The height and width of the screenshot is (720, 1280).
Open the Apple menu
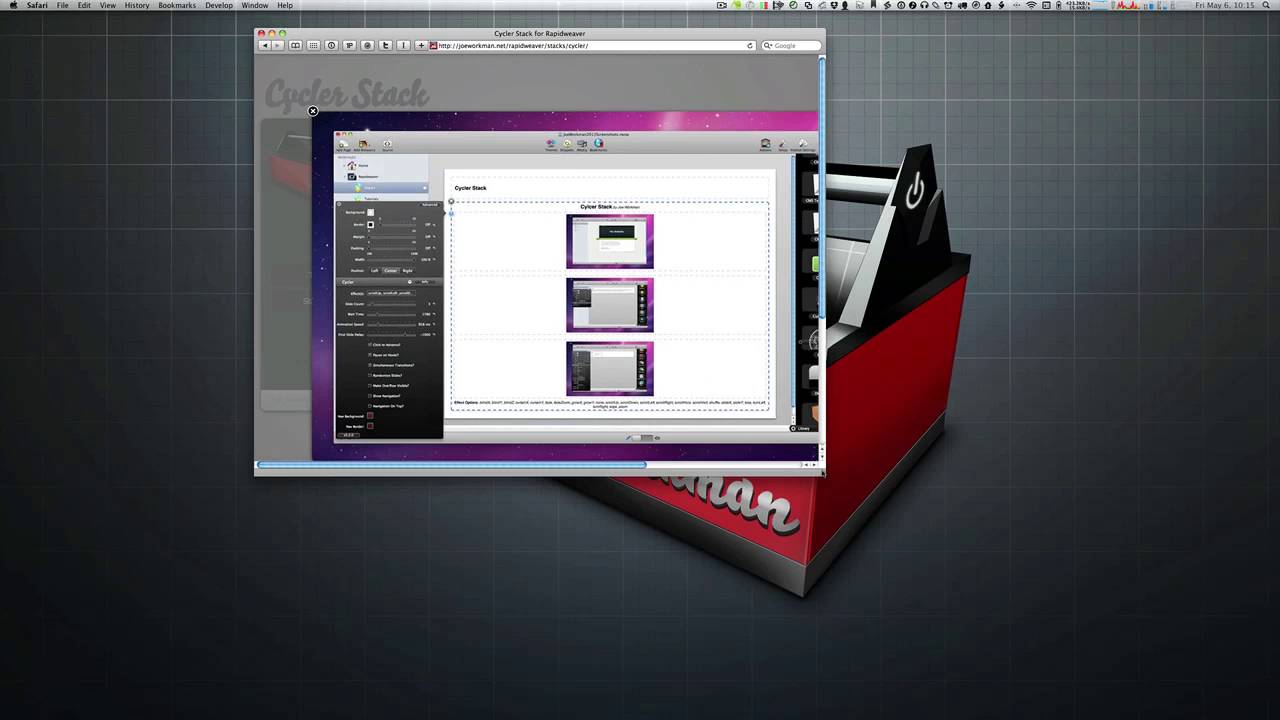14,6
